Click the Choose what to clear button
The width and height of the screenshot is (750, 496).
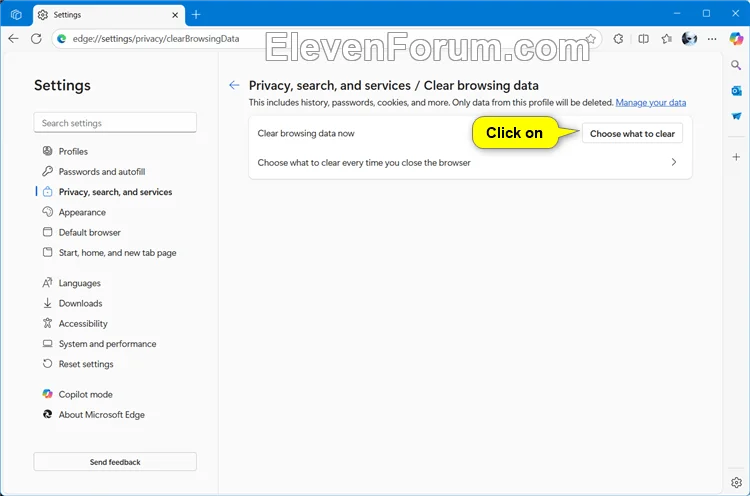click(632, 133)
